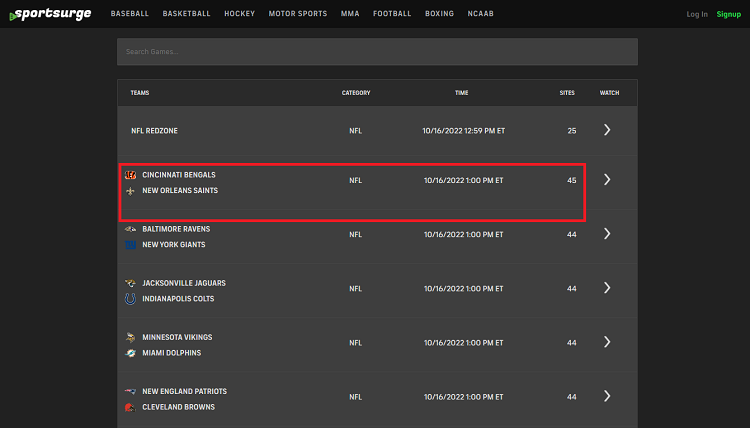
Task: Click the Teams column header
Action: tap(140, 93)
